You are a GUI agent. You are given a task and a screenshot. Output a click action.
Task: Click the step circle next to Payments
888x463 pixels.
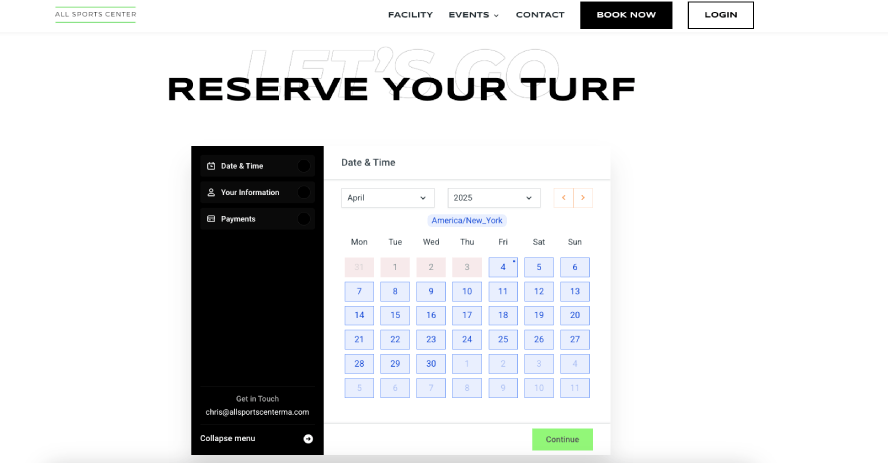click(x=304, y=219)
